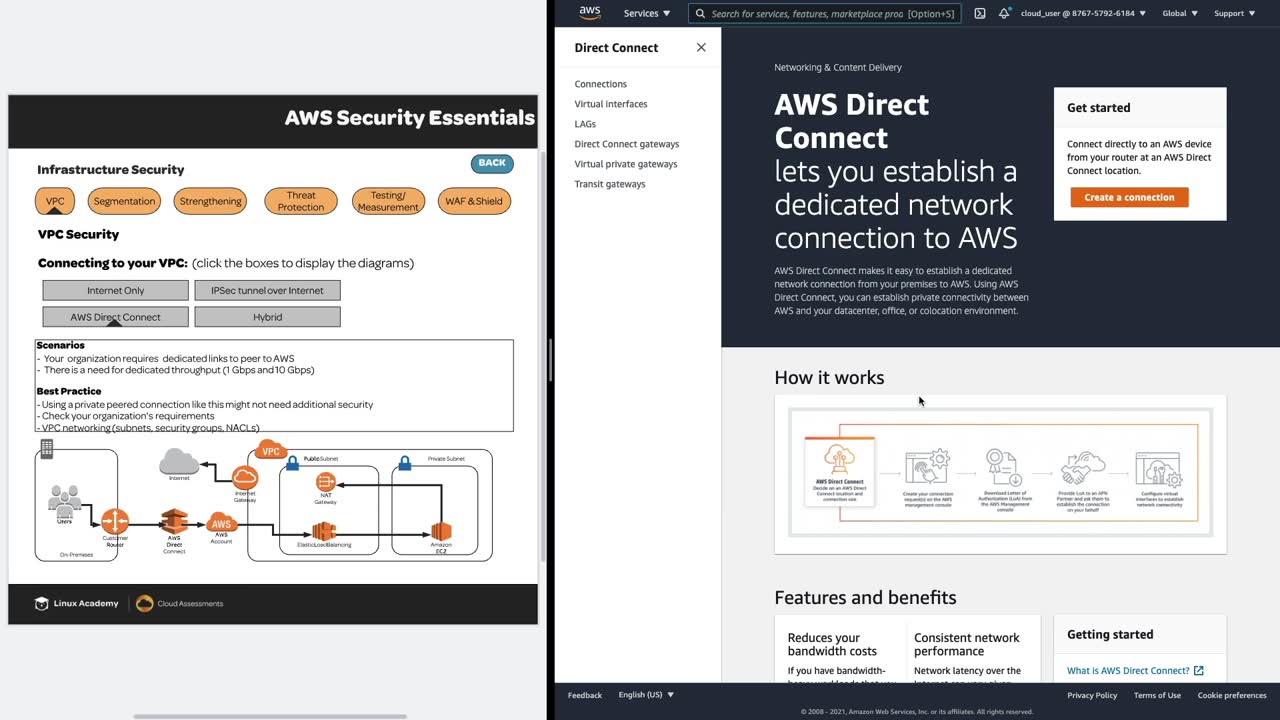The height and width of the screenshot is (720, 1280).
Task: Open Transit gateways in the sidebar
Action: tap(609, 184)
